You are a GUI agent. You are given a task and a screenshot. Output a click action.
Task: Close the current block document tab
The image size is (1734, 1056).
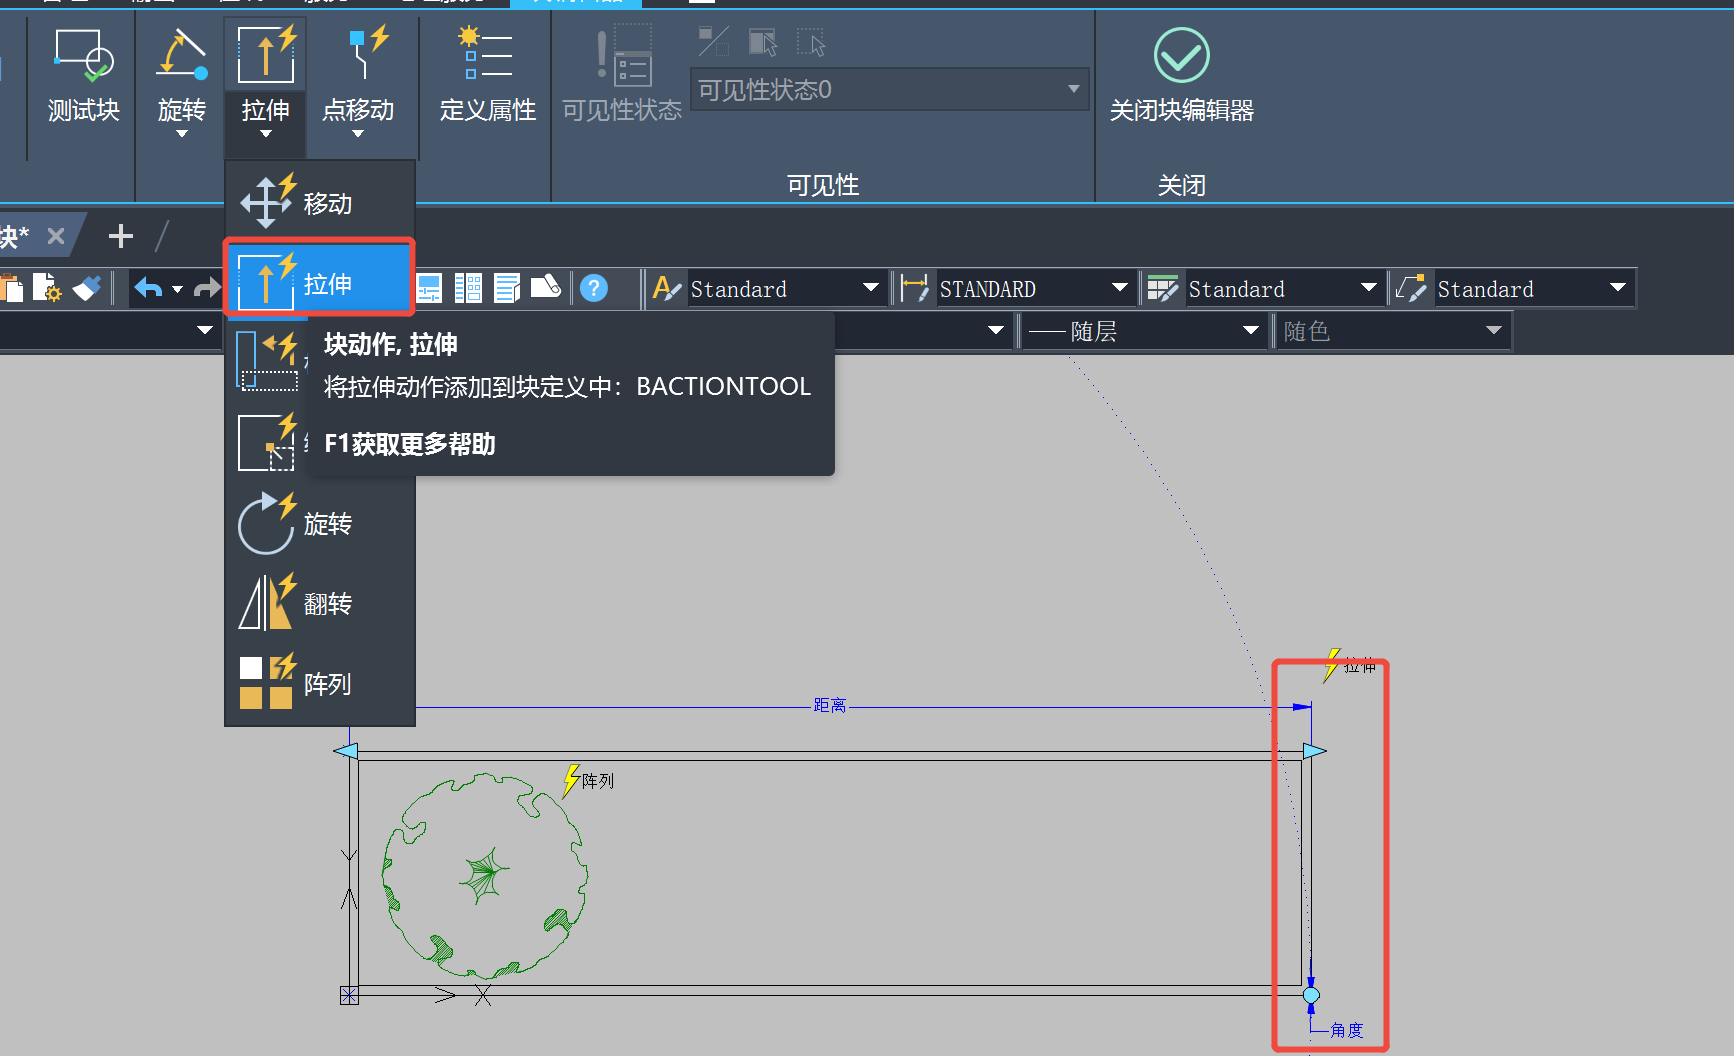pos(56,236)
